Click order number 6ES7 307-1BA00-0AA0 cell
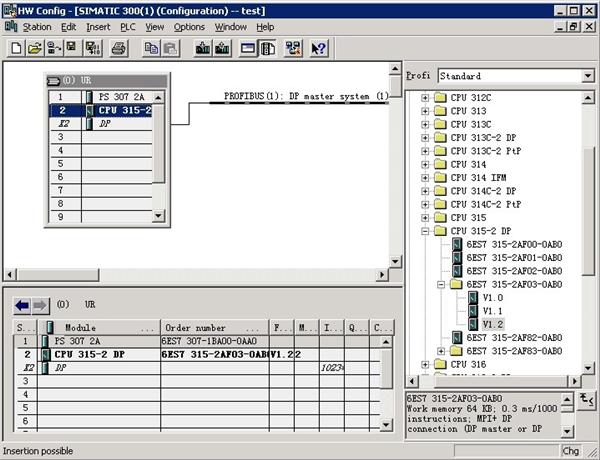The width and height of the screenshot is (600, 460). tap(215, 341)
